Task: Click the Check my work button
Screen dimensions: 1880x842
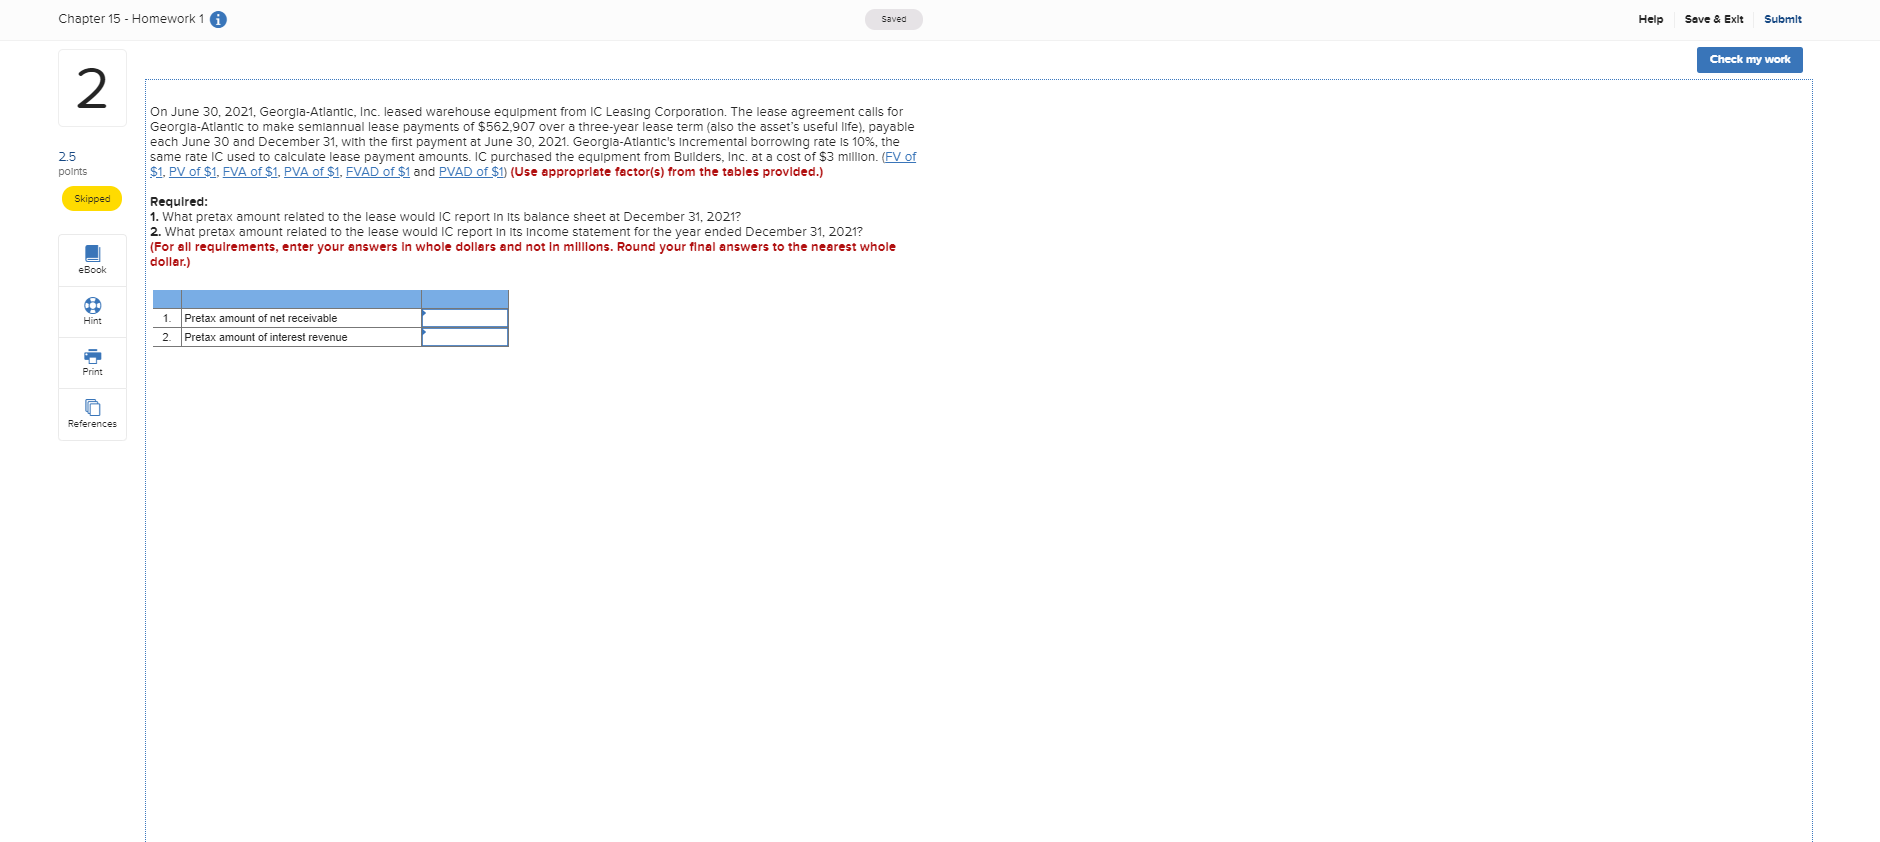Action: 1749,60
